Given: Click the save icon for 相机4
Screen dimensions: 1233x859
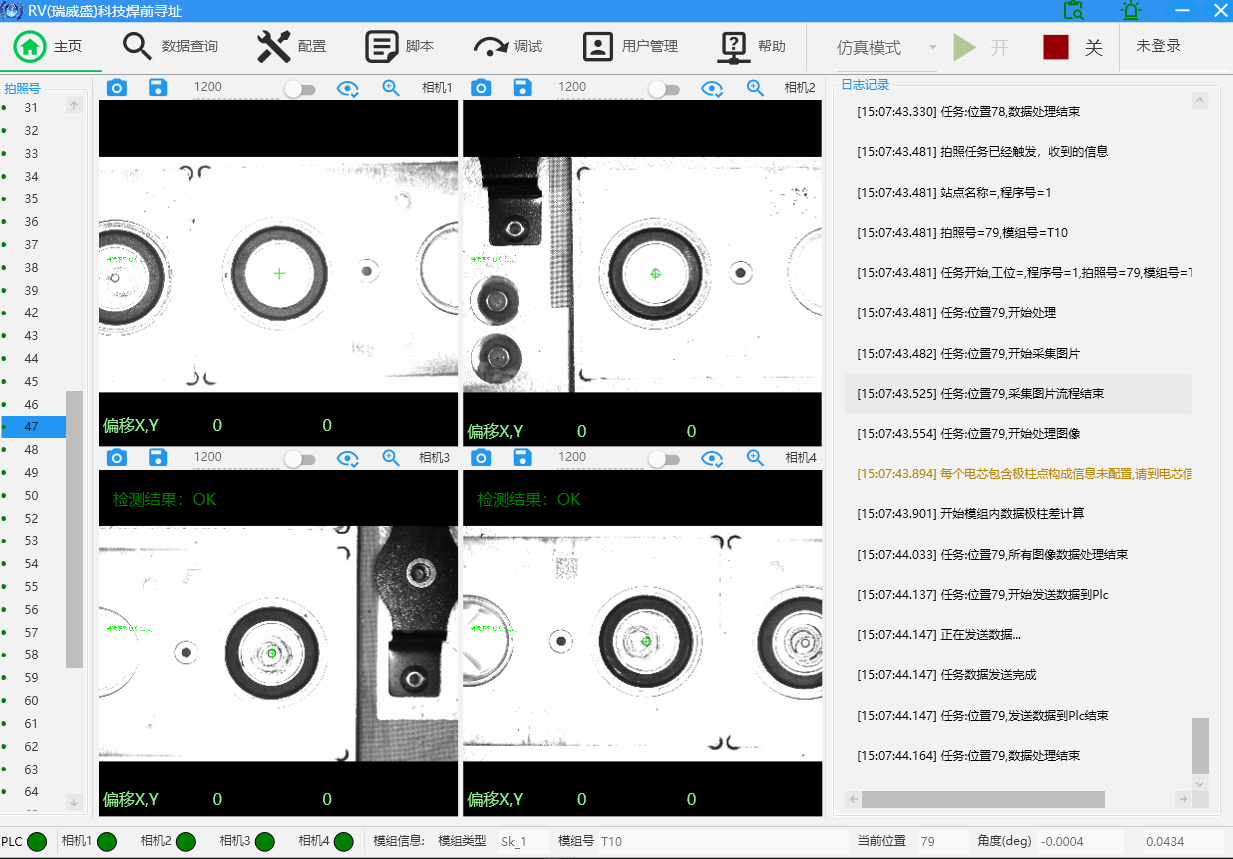Looking at the screenshot, I should [522, 457].
